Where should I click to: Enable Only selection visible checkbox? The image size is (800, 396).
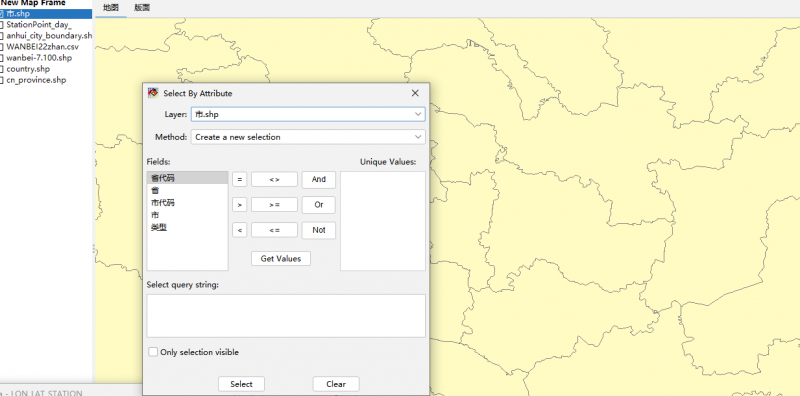click(153, 352)
